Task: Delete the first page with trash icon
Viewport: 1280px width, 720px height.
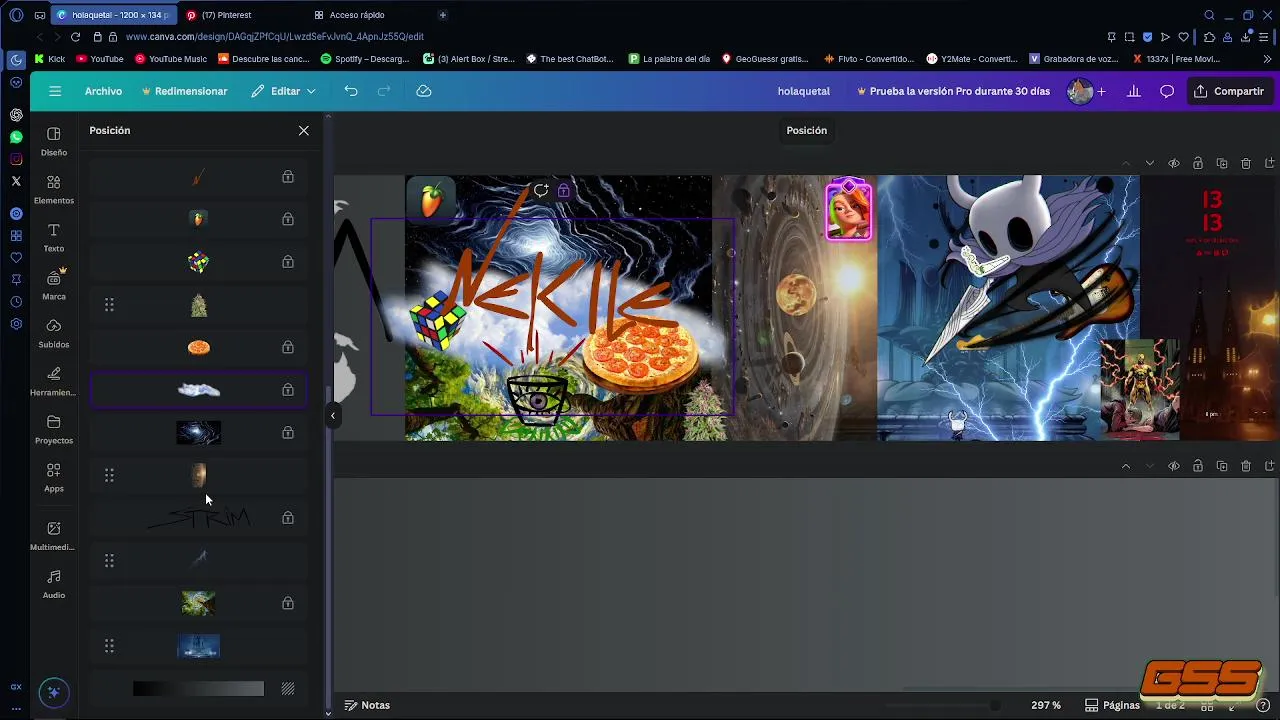Action: point(1246,163)
